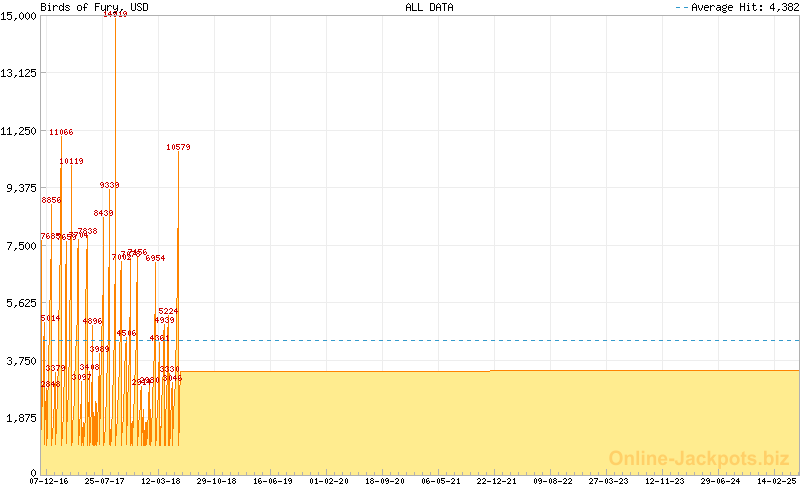Select the 5224 value label

click(x=168, y=311)
